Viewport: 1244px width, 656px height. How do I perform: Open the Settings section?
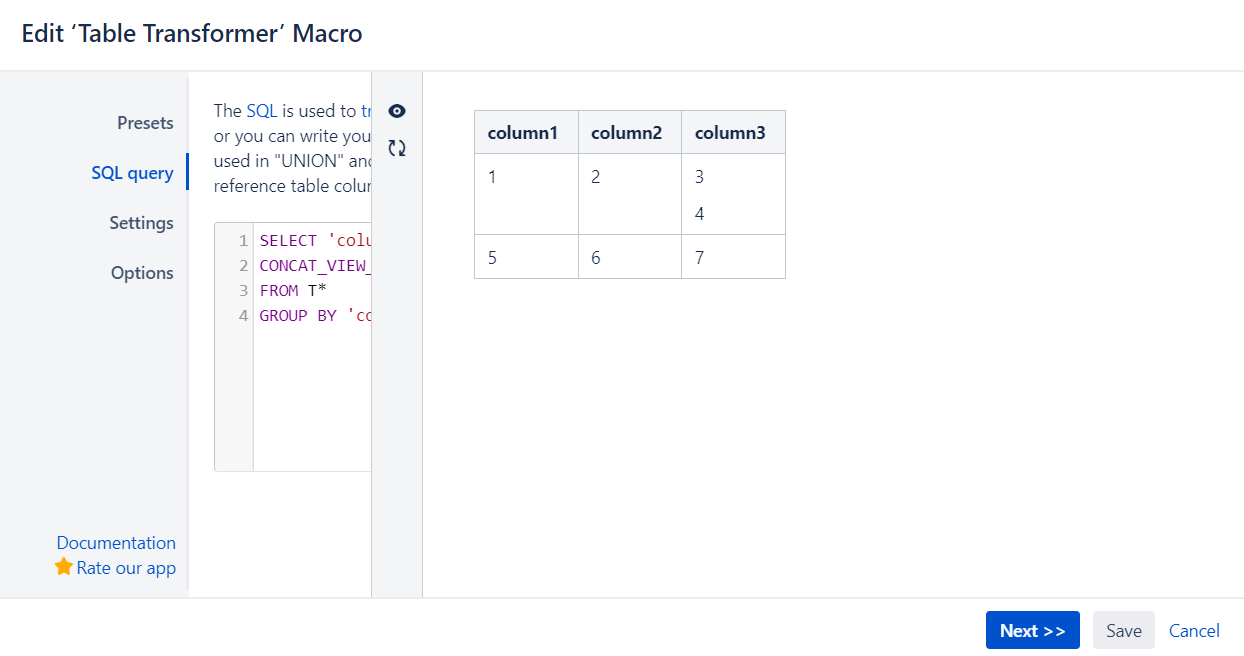pyautogui.click(x=141, y=222)
